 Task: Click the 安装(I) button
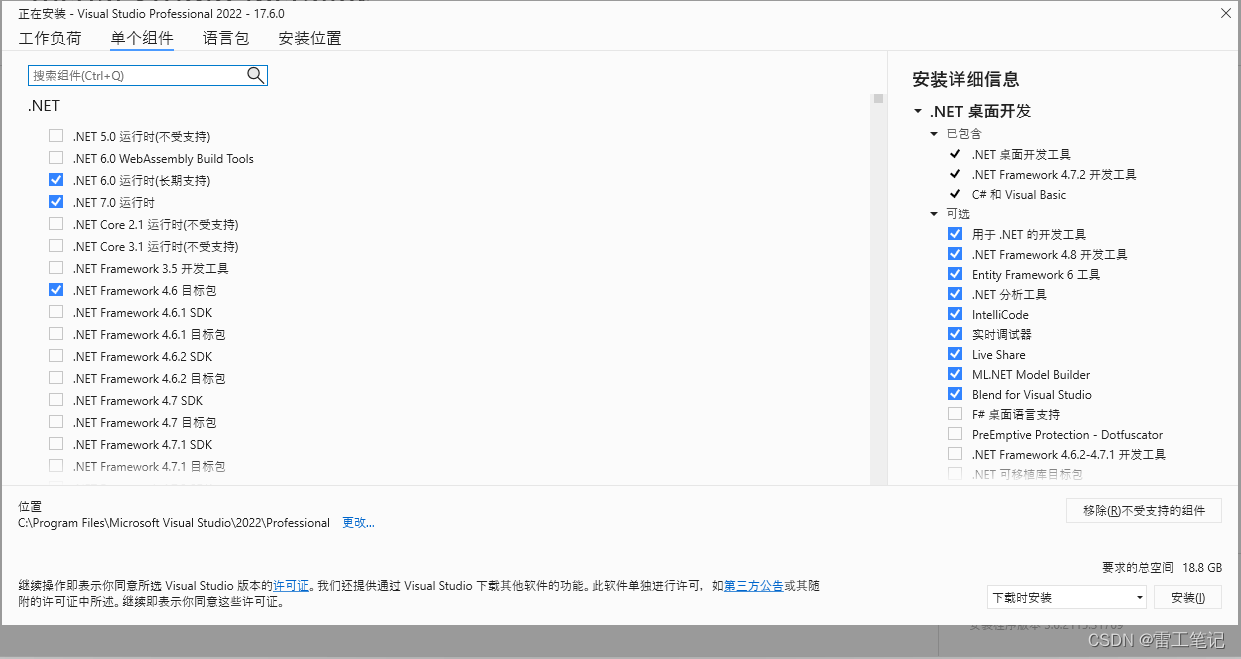[x=1188, y=597]
